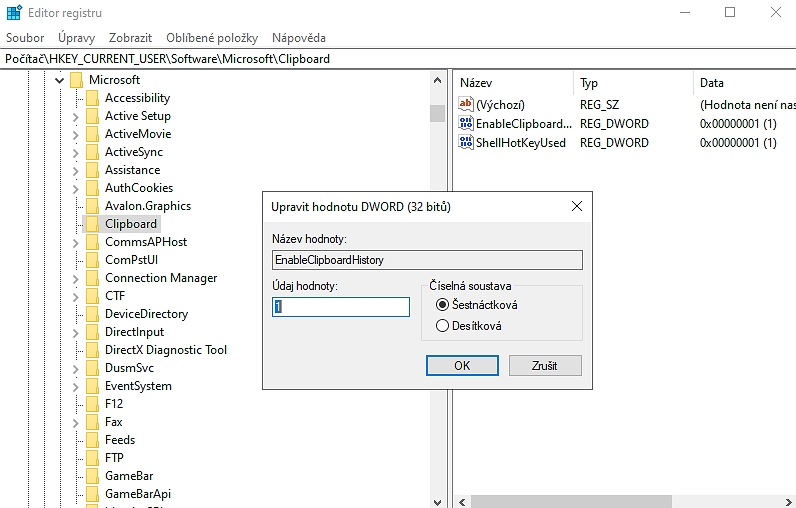
Task: Click the Connection Manager folder icon
Action: point(92,278)
